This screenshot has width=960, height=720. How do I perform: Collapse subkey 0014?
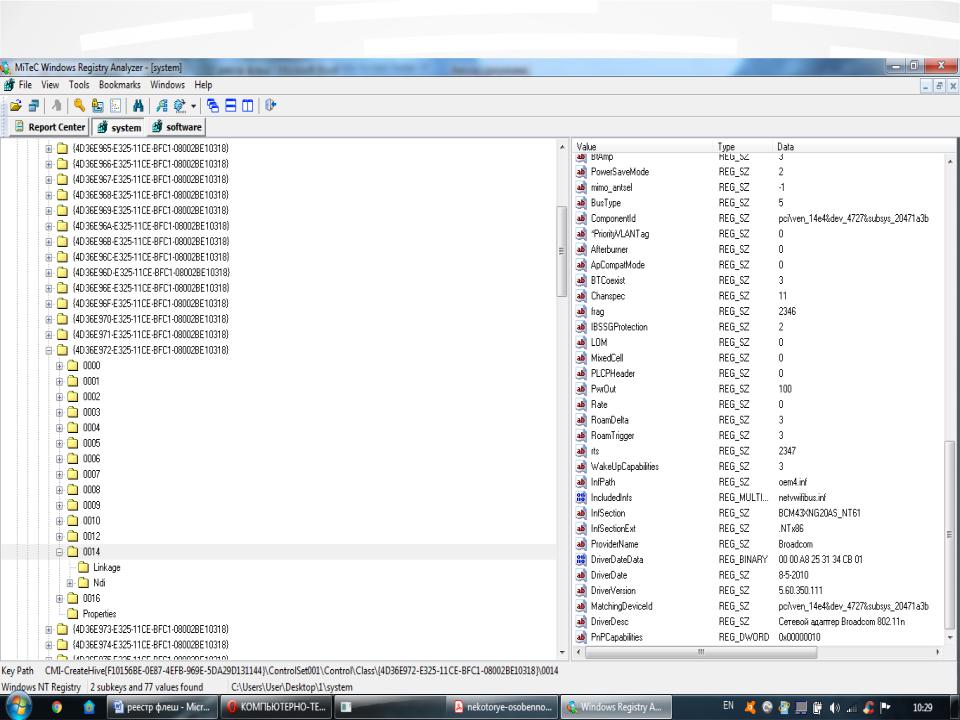[x=59, y=552]
